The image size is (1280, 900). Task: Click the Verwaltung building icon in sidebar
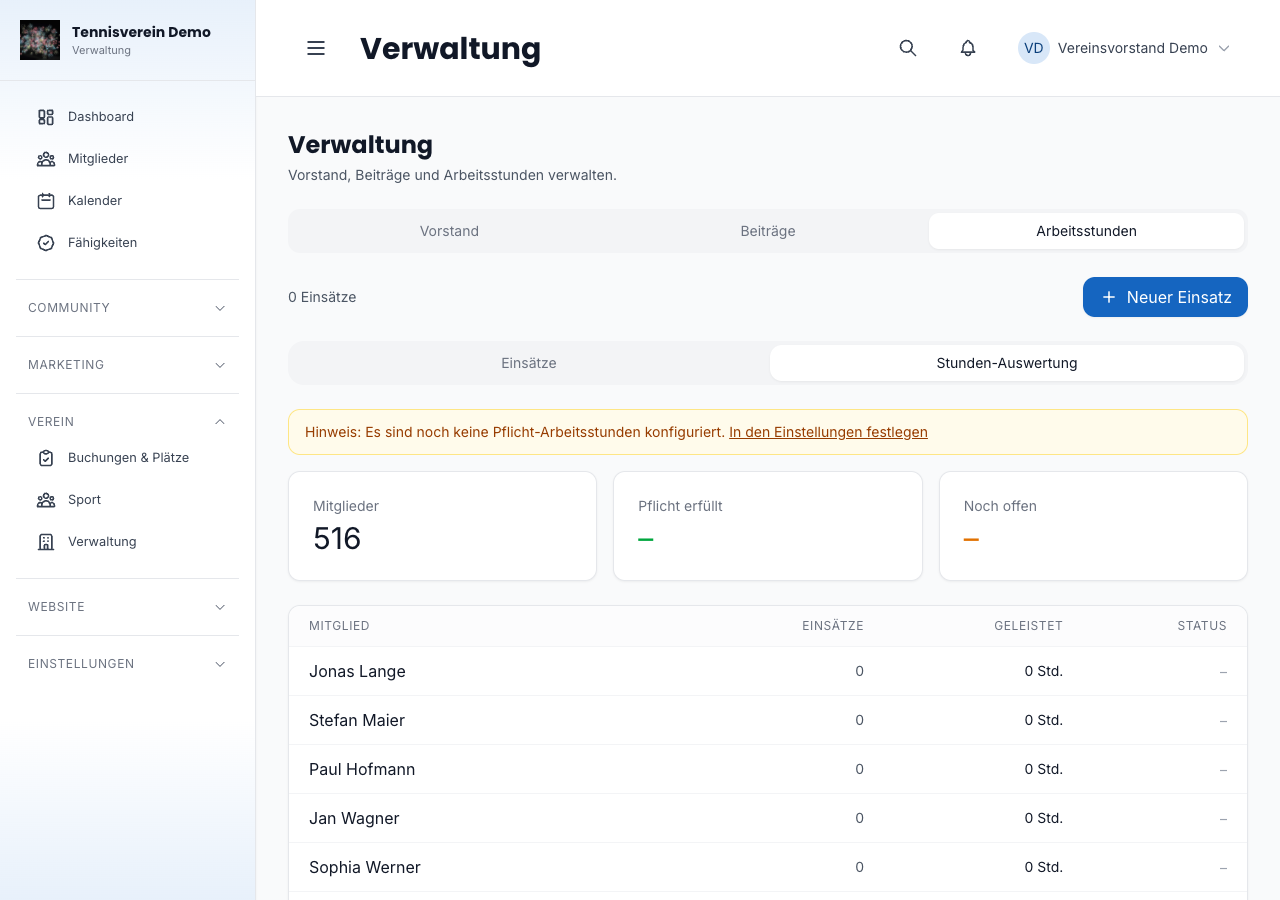[x=46, y=542]
